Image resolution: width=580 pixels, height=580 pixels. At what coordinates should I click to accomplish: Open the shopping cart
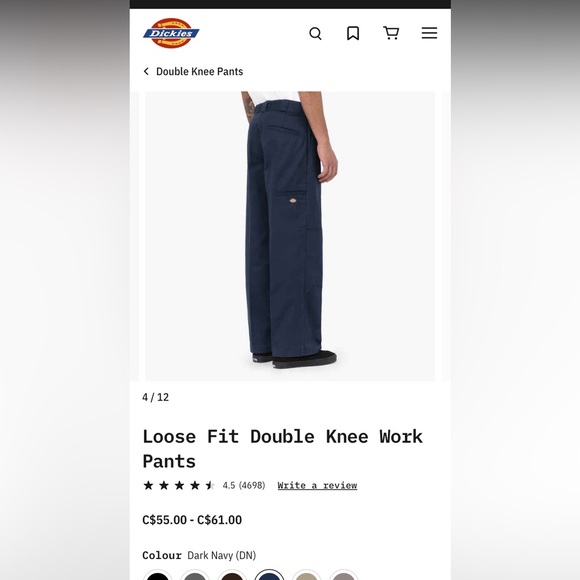(x=391, y=33)
